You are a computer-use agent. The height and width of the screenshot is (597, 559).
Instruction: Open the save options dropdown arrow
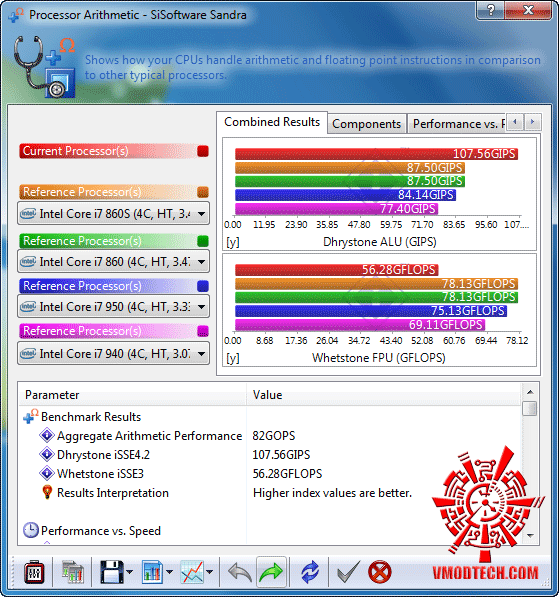[129, 571]
